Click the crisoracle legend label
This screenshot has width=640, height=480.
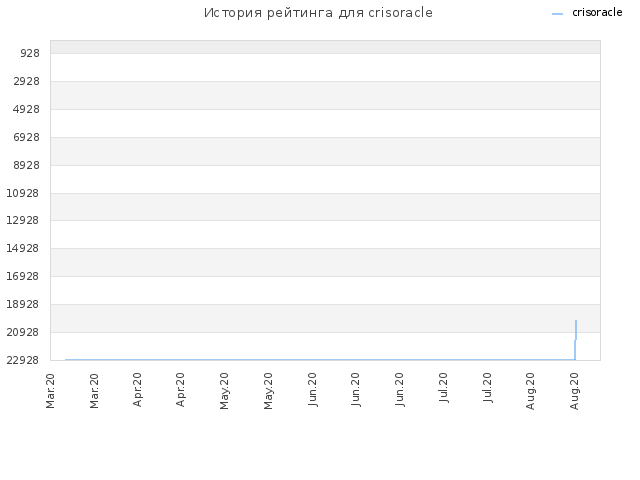597,13
